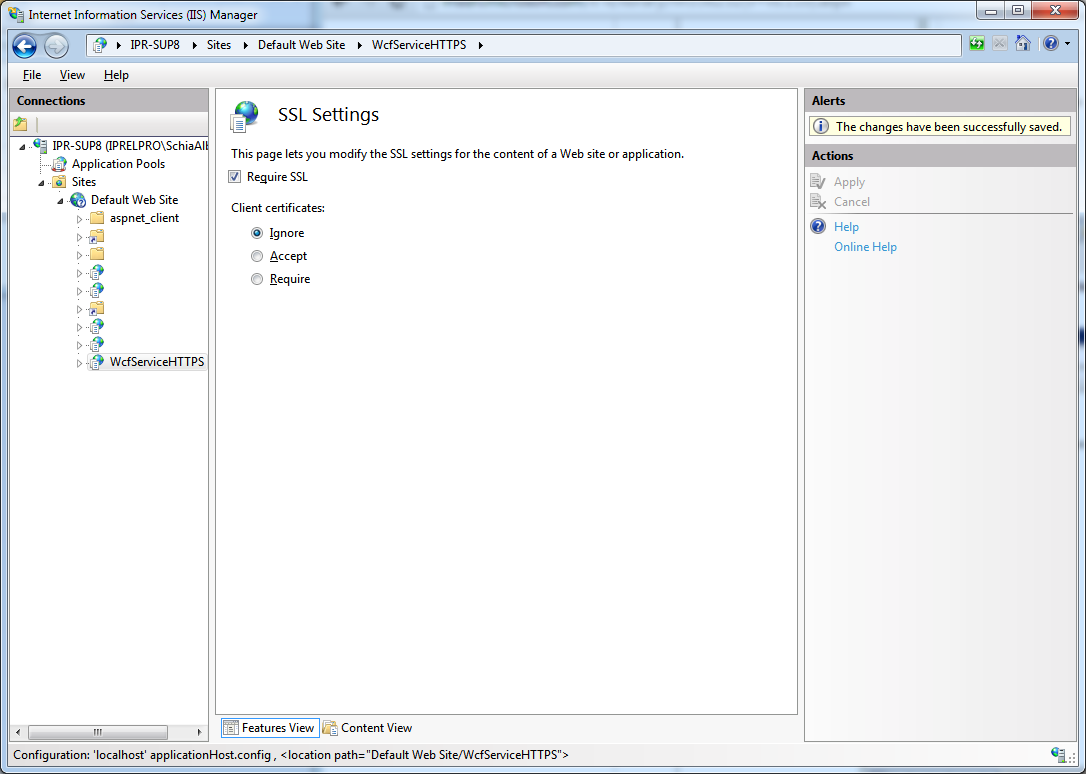Open the File menu

(x=32, y=75)
